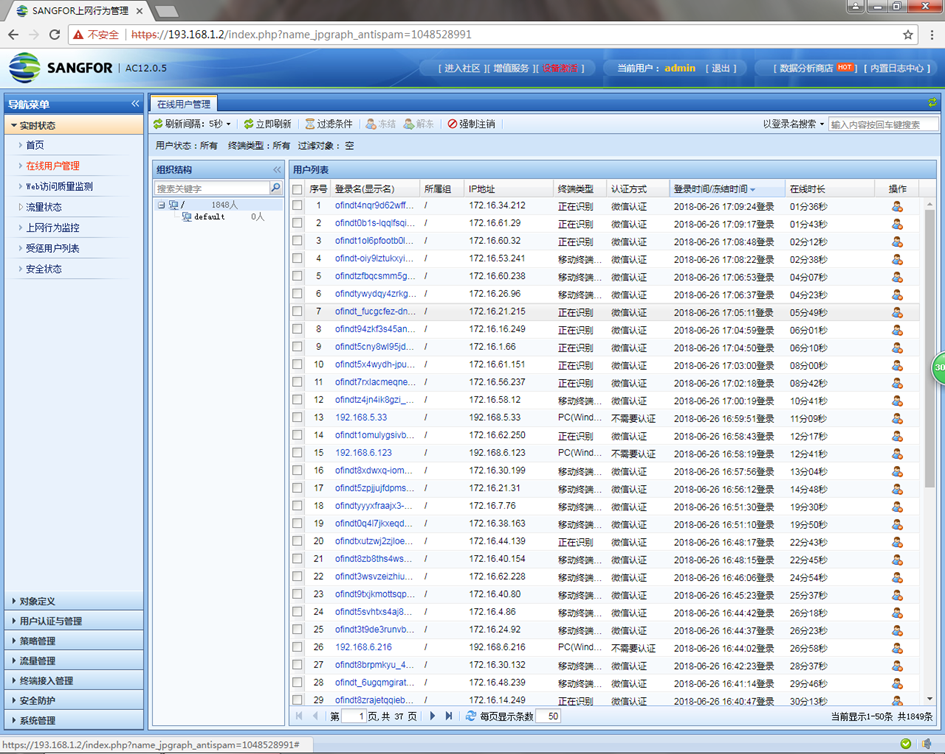Open the 内置日志中心 link

(897, 68)
